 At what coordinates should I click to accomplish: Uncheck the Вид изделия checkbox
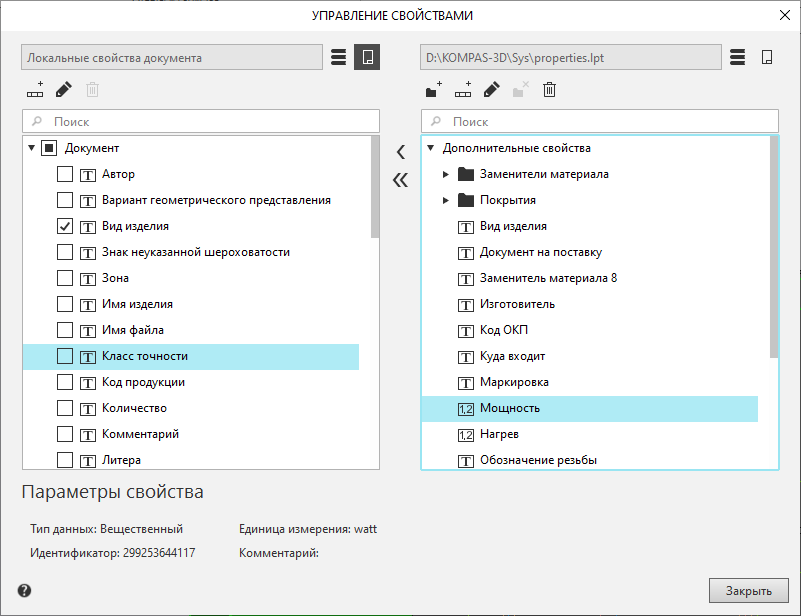[65, 226]
